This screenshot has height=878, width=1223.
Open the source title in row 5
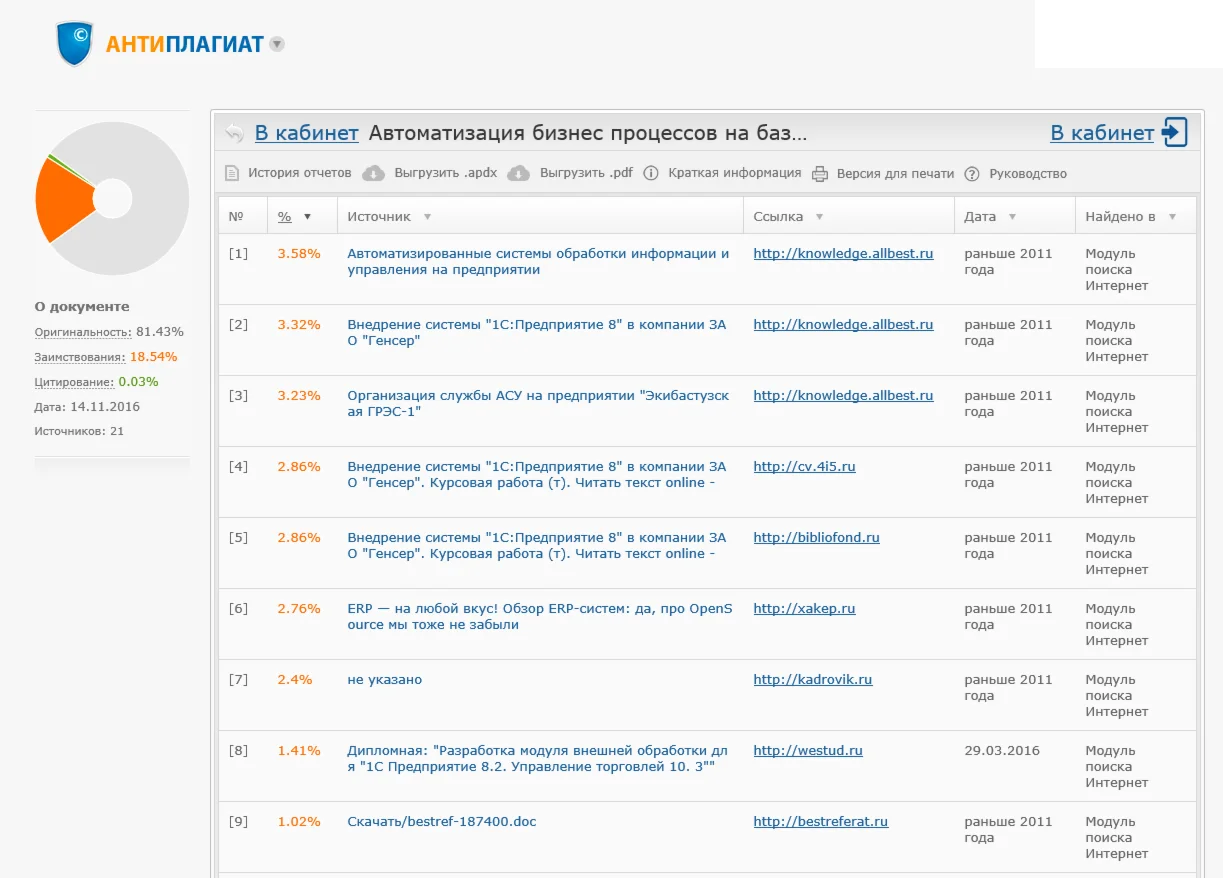click(x=537, y=545)
